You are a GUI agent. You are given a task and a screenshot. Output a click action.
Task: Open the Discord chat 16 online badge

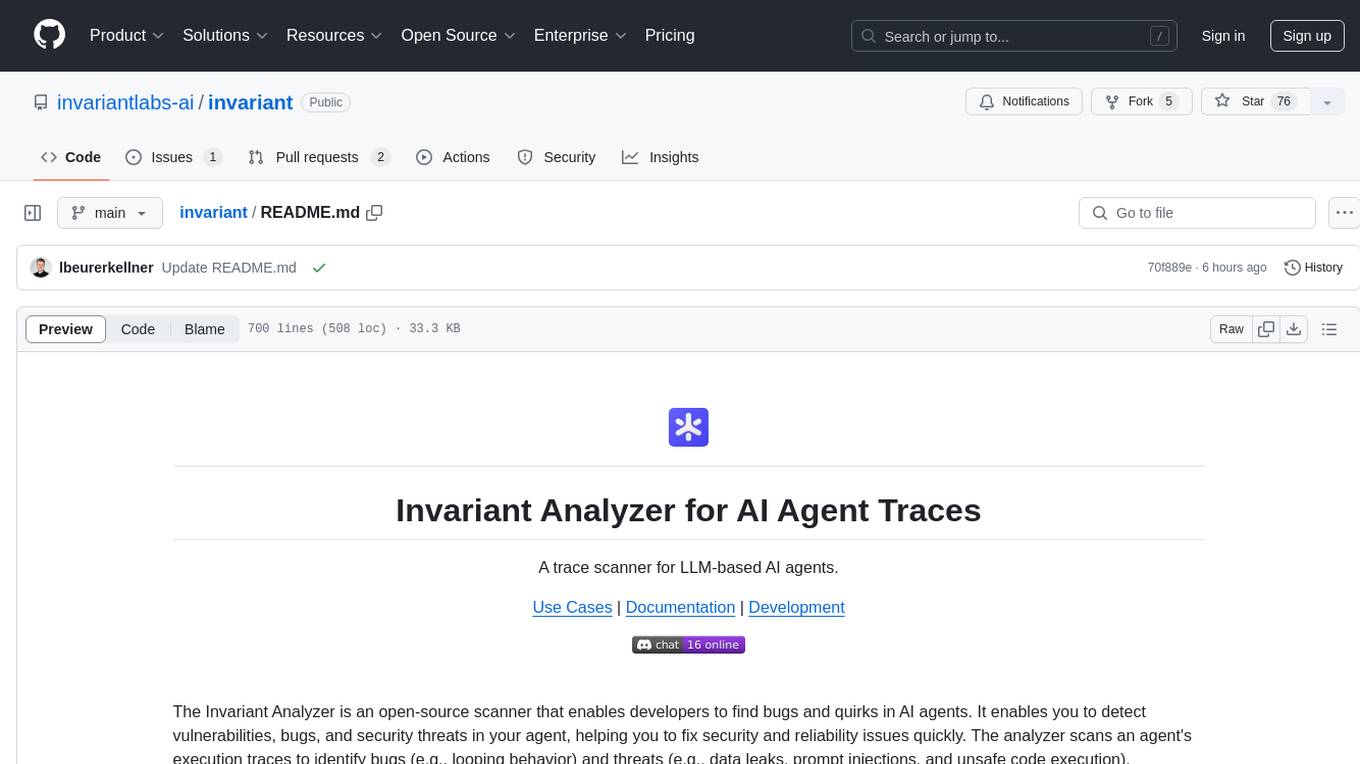688,645
